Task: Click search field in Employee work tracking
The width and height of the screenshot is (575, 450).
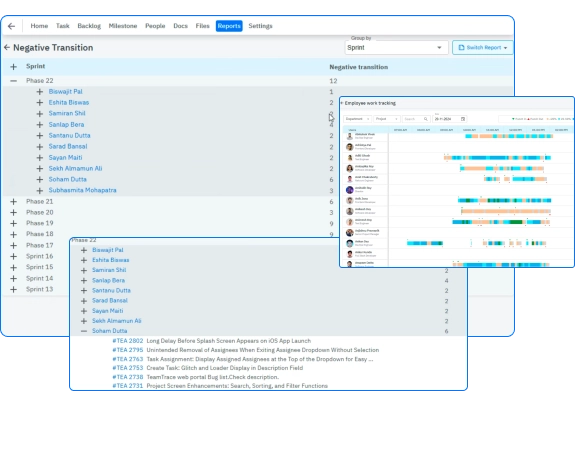Action: pyautogui.click(x=415, y=119)
